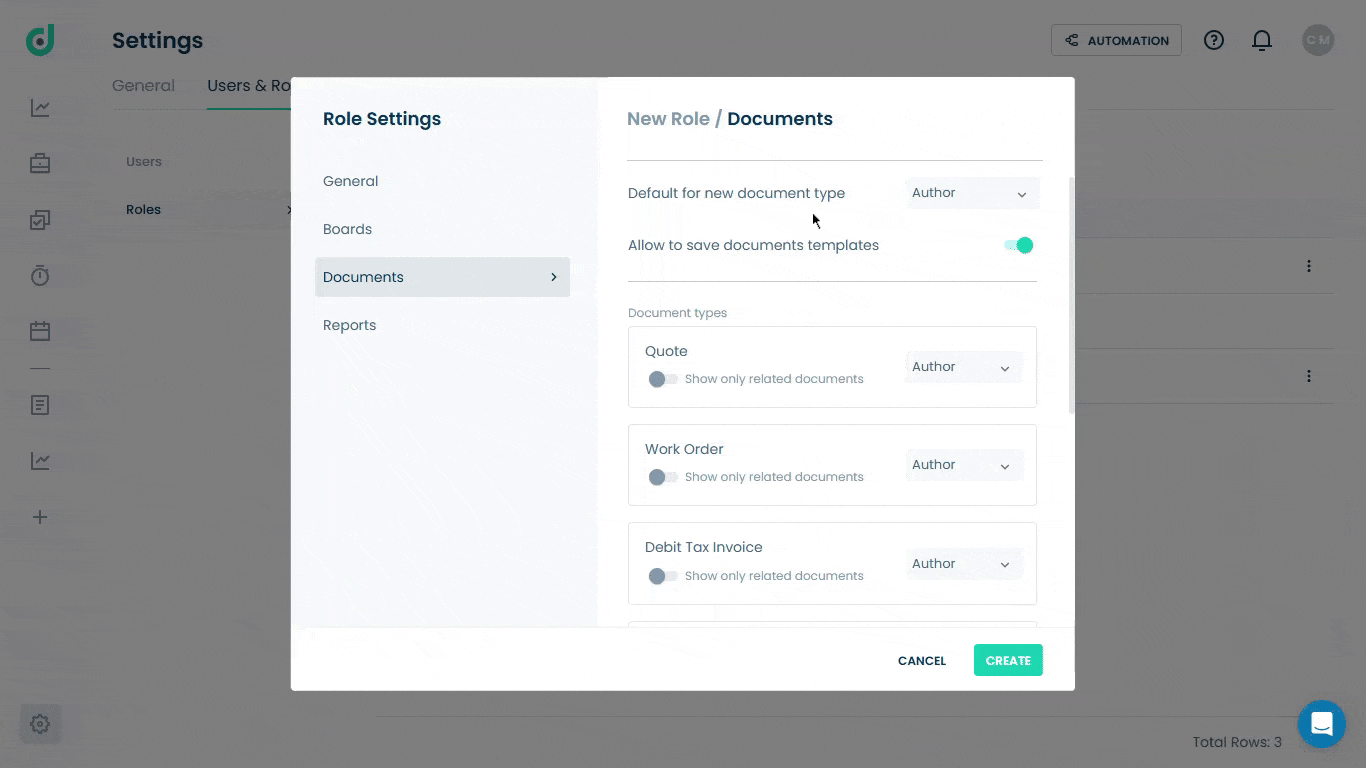Toggle Allow to save documents templates
The image size is (1366, 768).
pyautogui.click(x=1018, y=245)
